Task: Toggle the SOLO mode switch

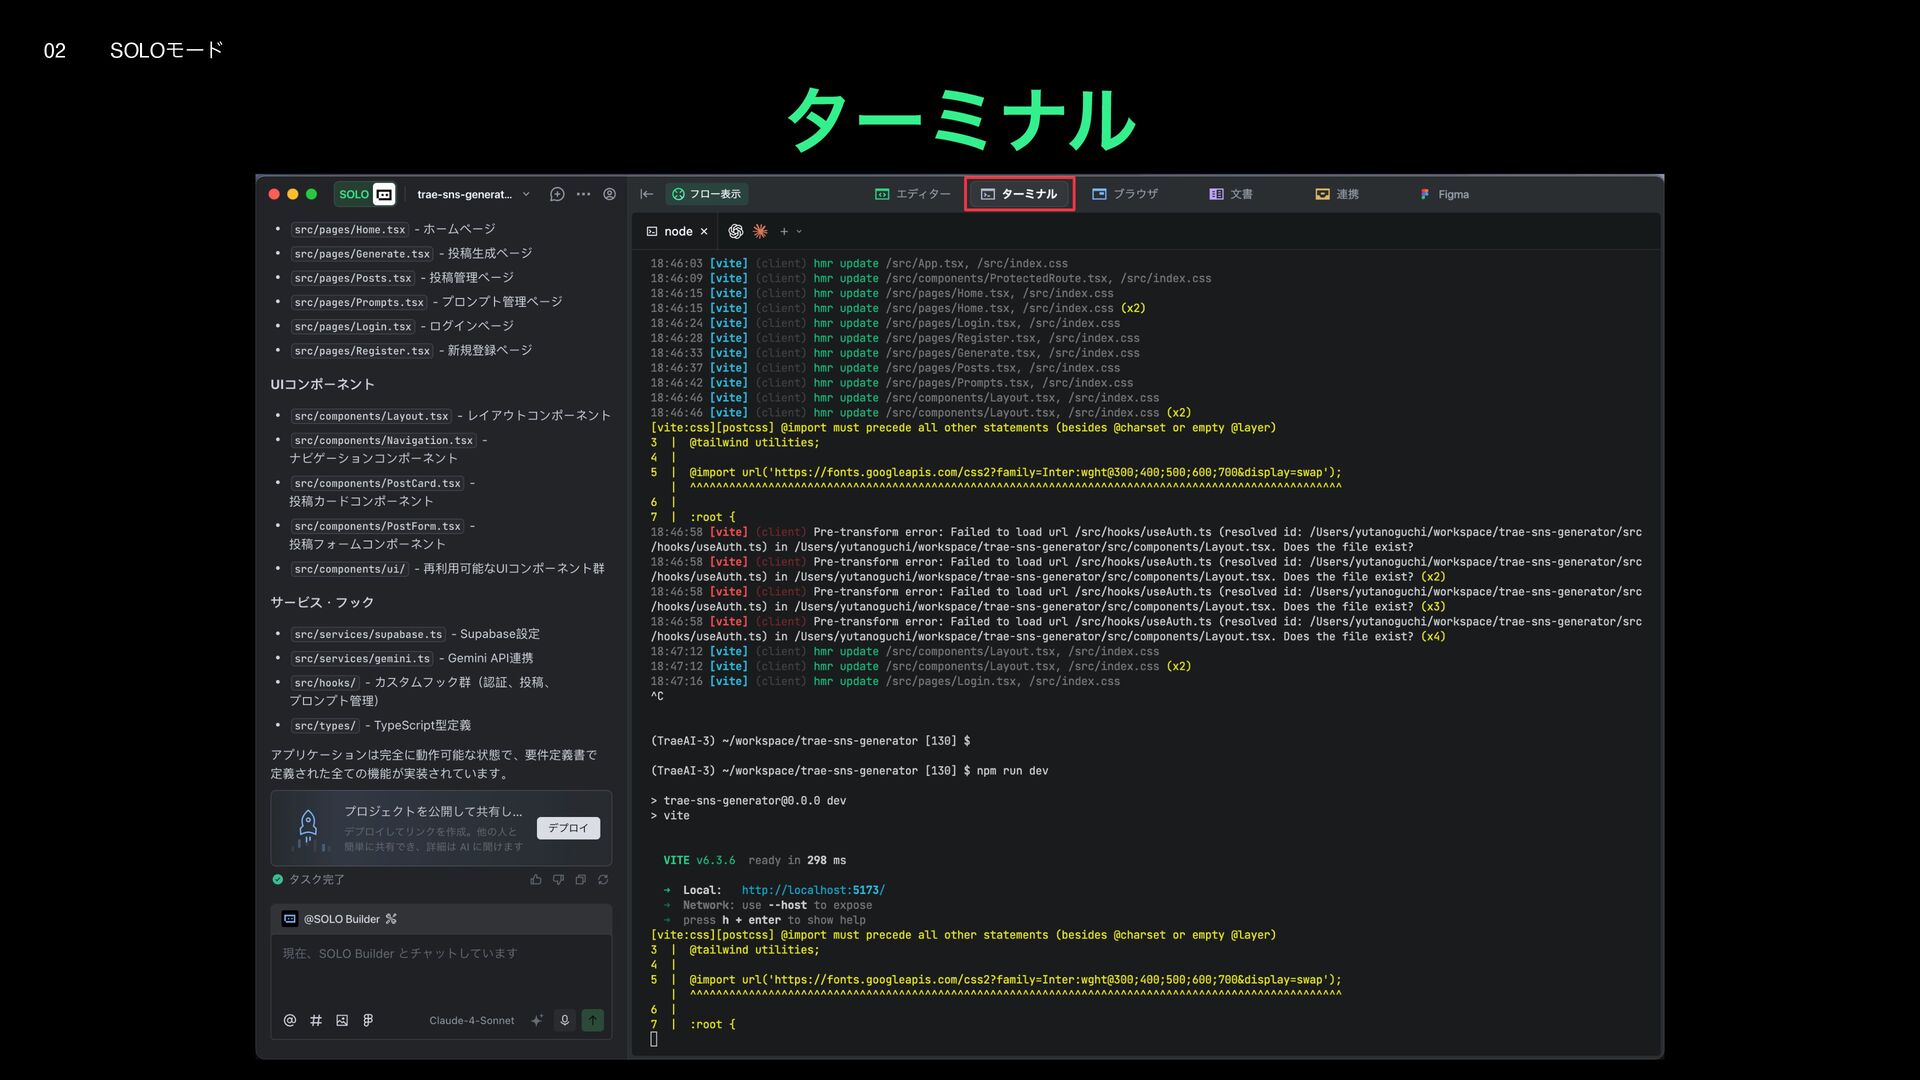Action: click(366, 194)
